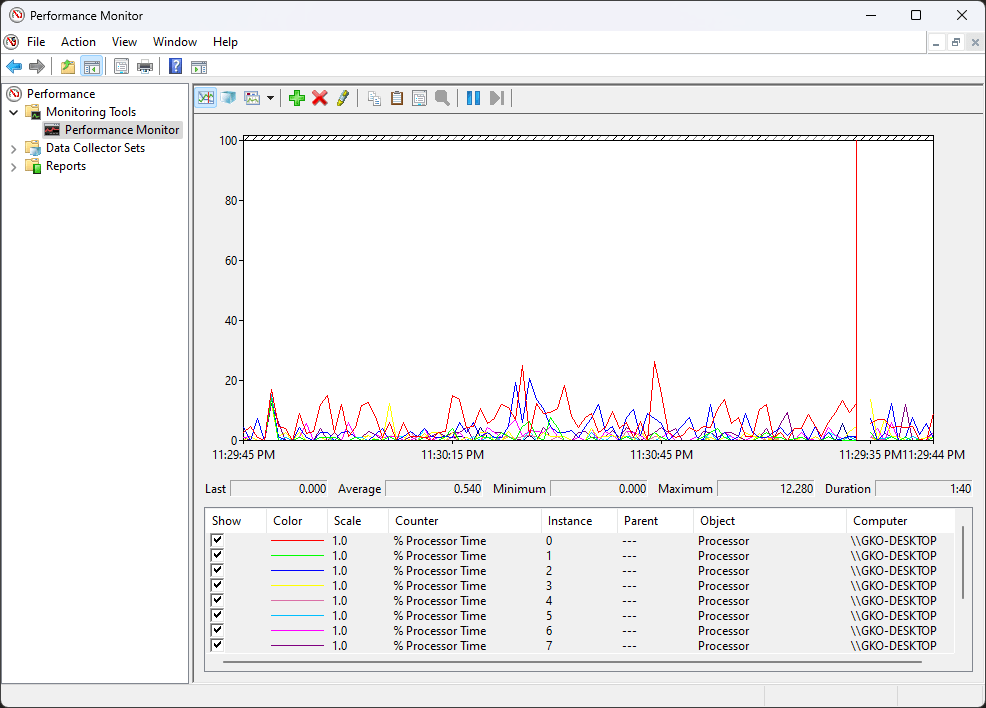
Task: Click the Paste Counter List clipboard icon
Action: pyautogui.click(x=397, y=98)
